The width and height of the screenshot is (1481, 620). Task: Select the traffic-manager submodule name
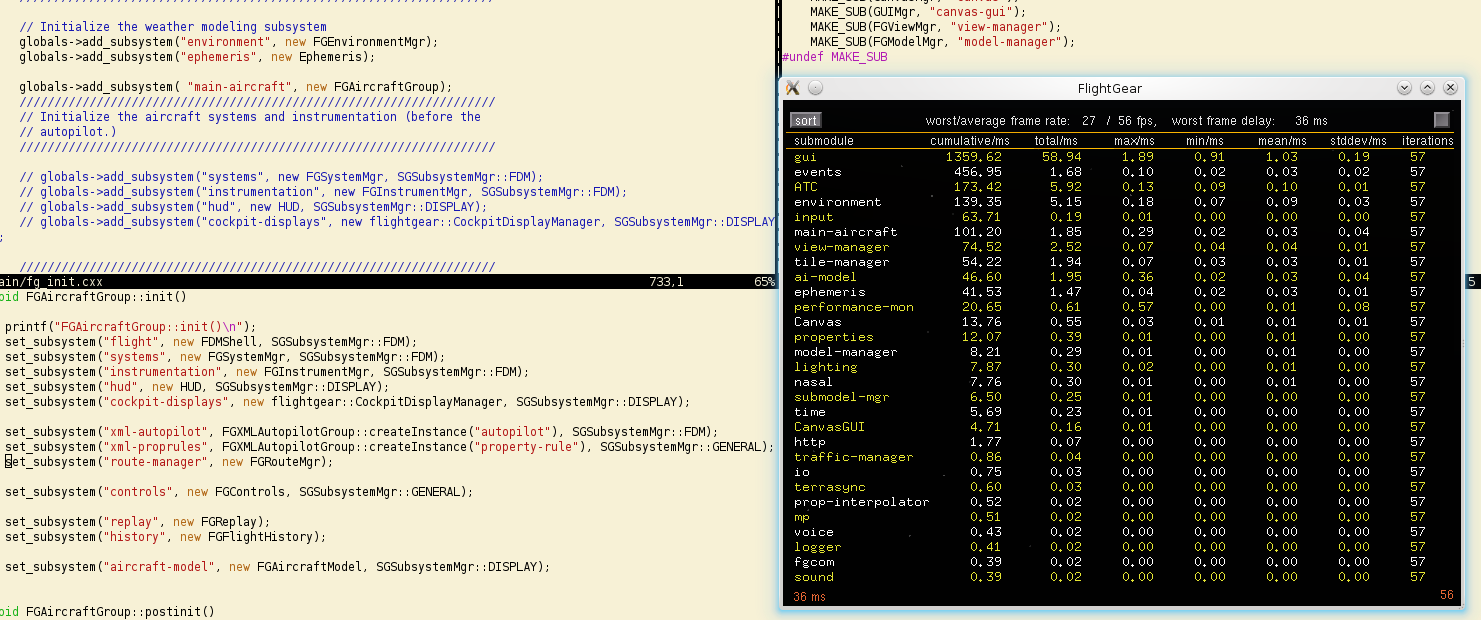(854, 457)
